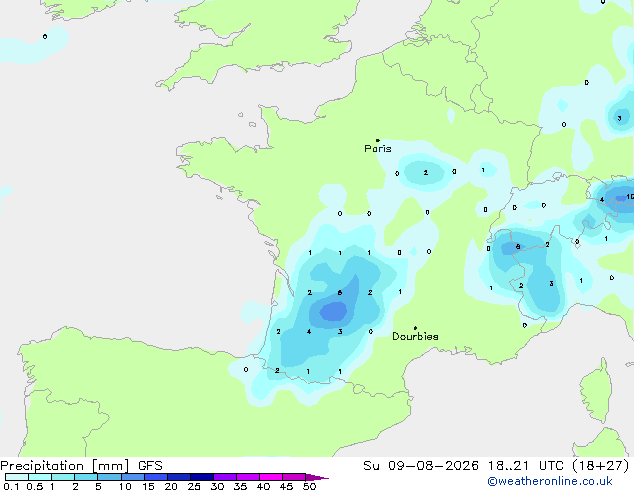Select the black dot marker above Dourbies

(415, 328)
